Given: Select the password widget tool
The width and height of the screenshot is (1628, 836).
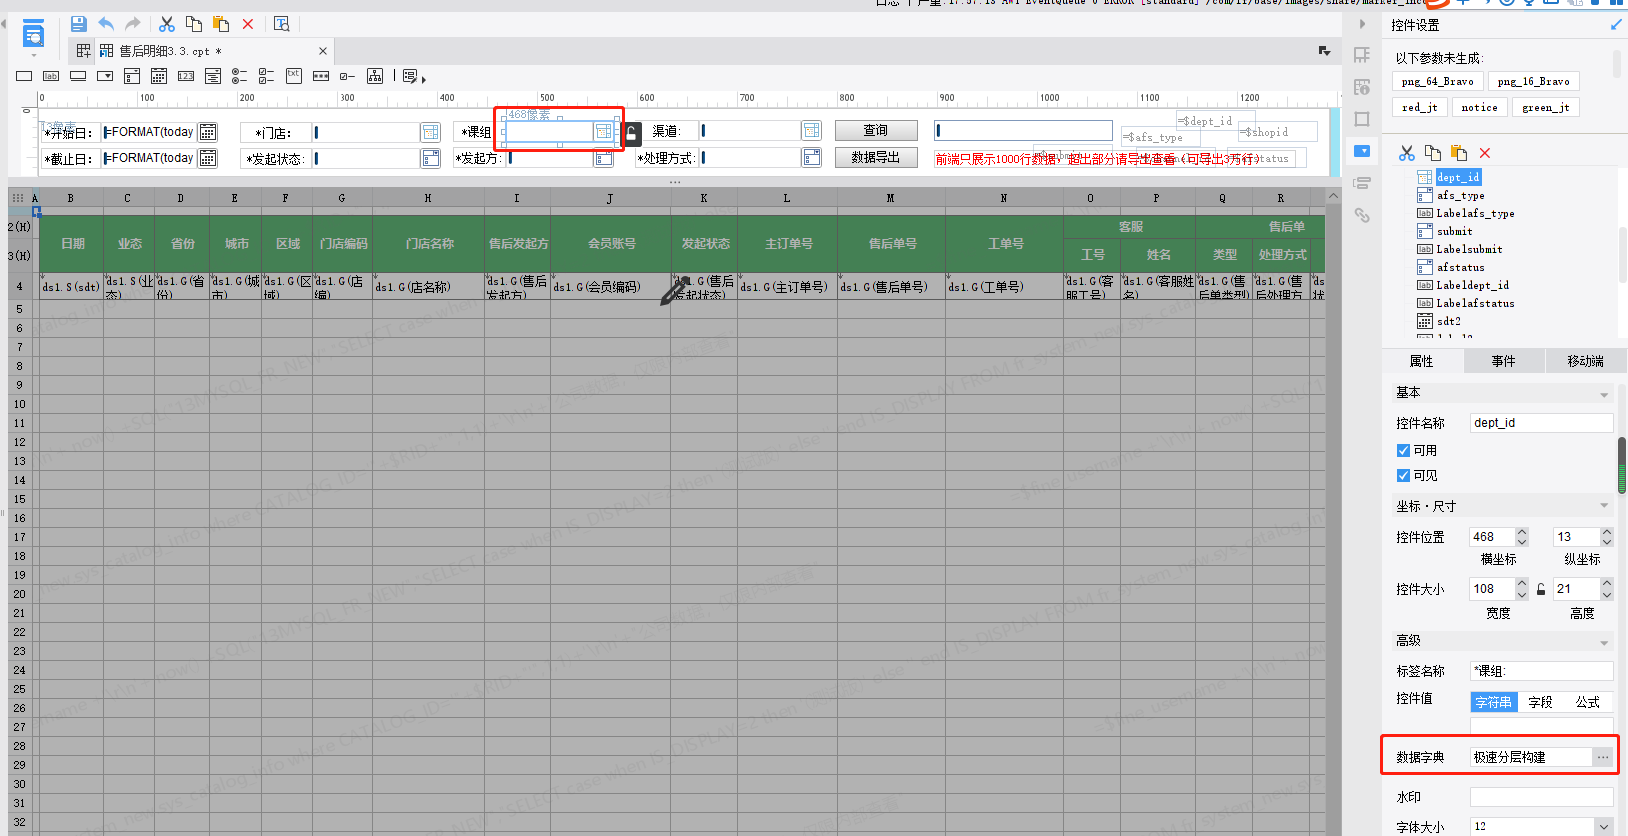Looking at the screenshot, I should [321, 76].
